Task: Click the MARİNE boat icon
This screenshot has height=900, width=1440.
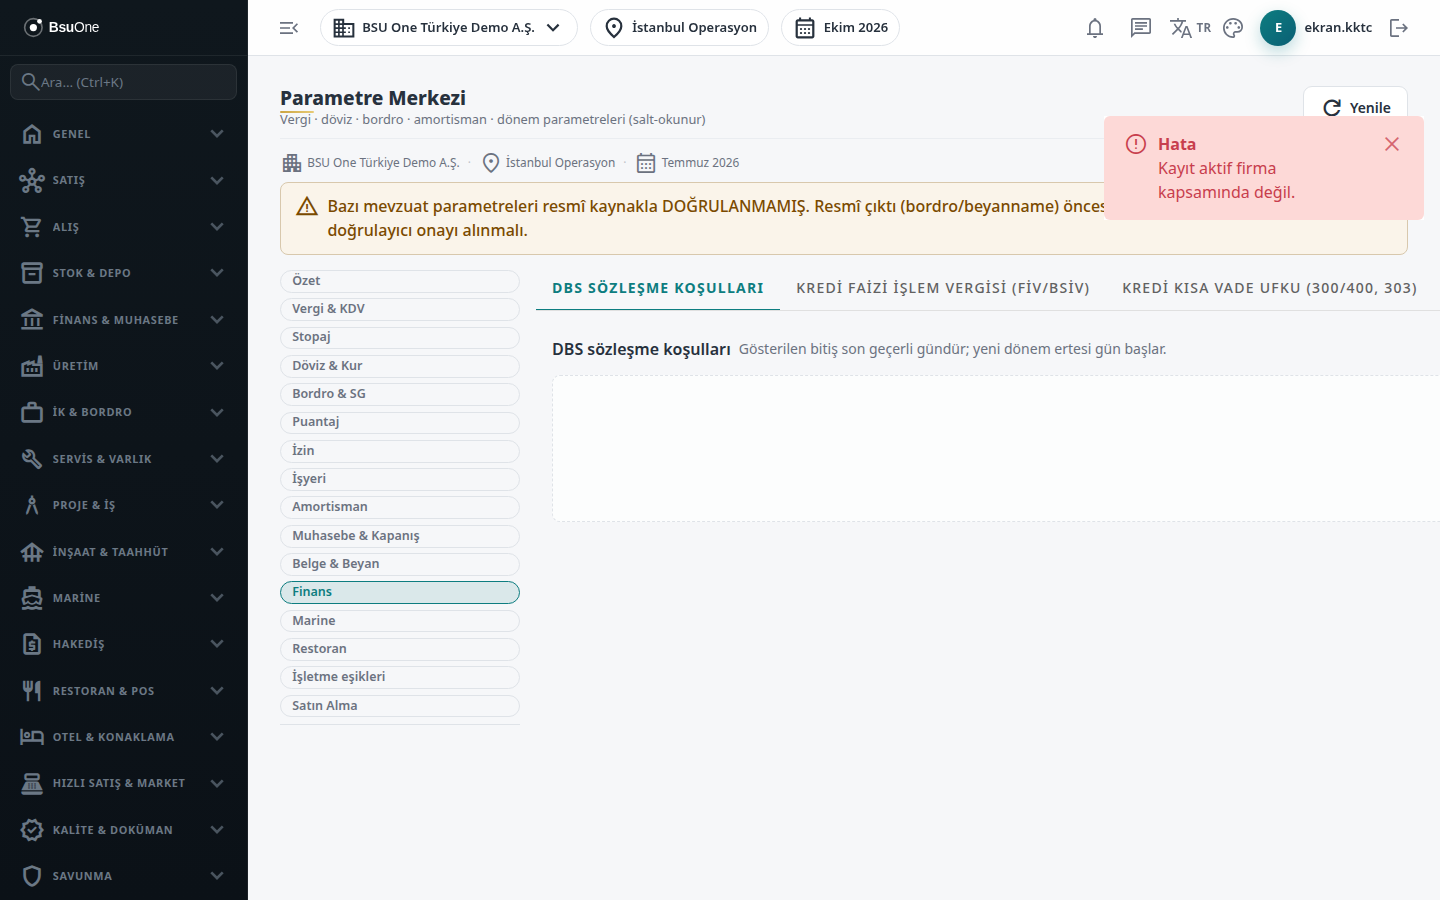Action: (32, 598)
